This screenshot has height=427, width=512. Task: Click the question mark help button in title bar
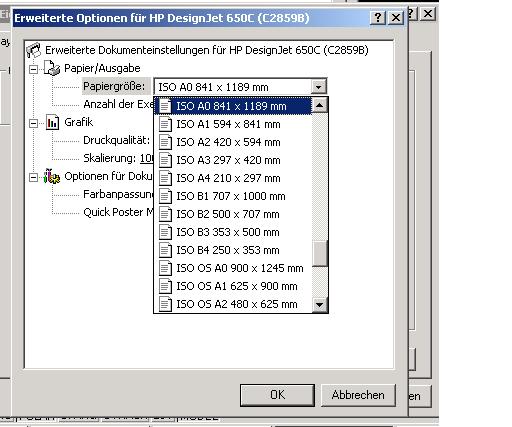pyautogui.click(x=378, y=17)
